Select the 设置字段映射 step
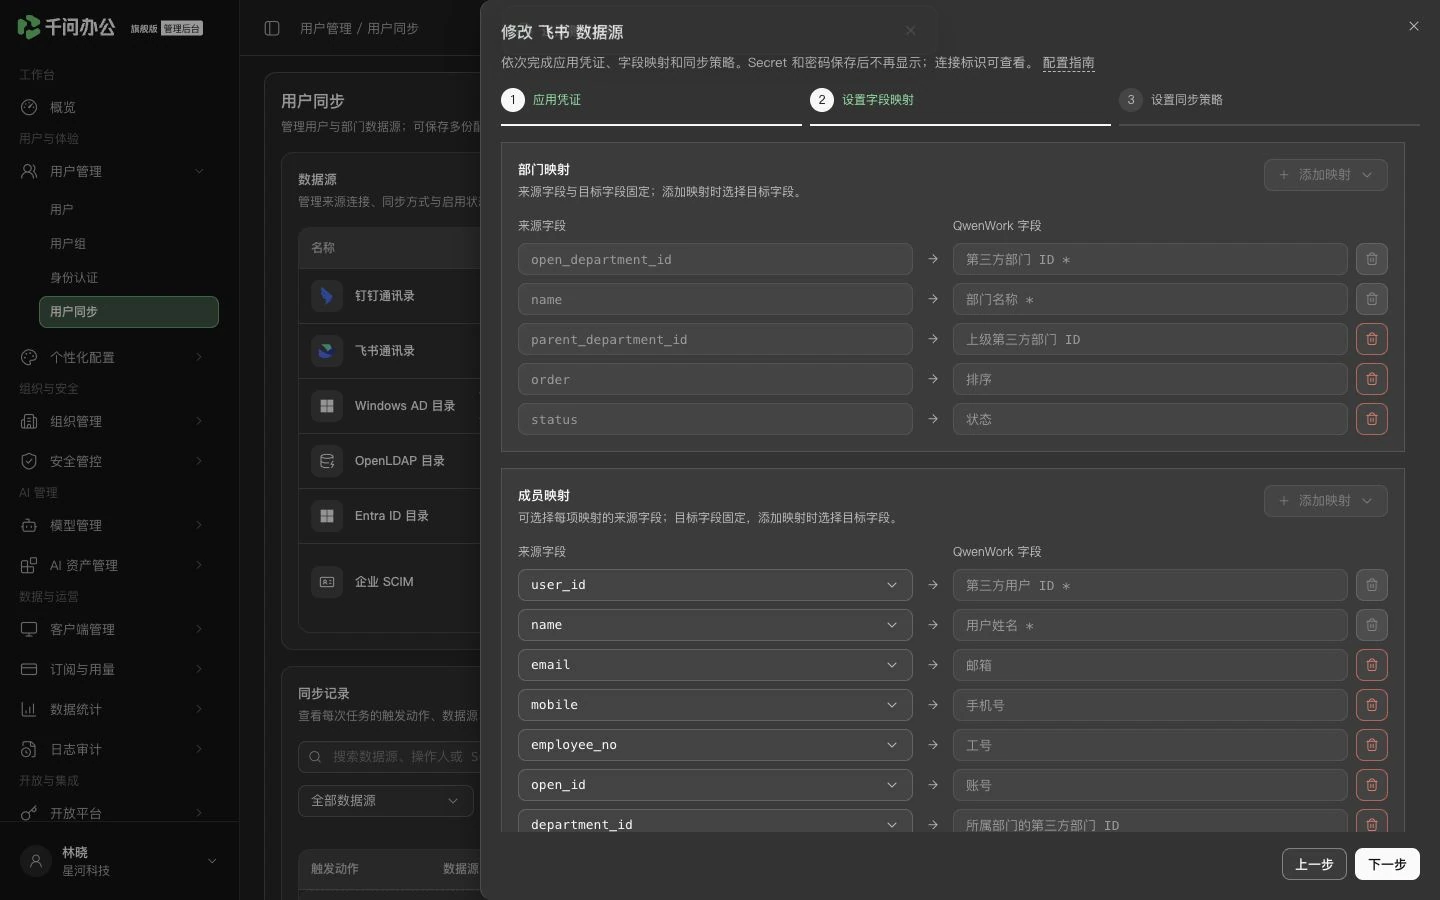The height and width of the screenshot is (900, 1440). tap(960, 100)
